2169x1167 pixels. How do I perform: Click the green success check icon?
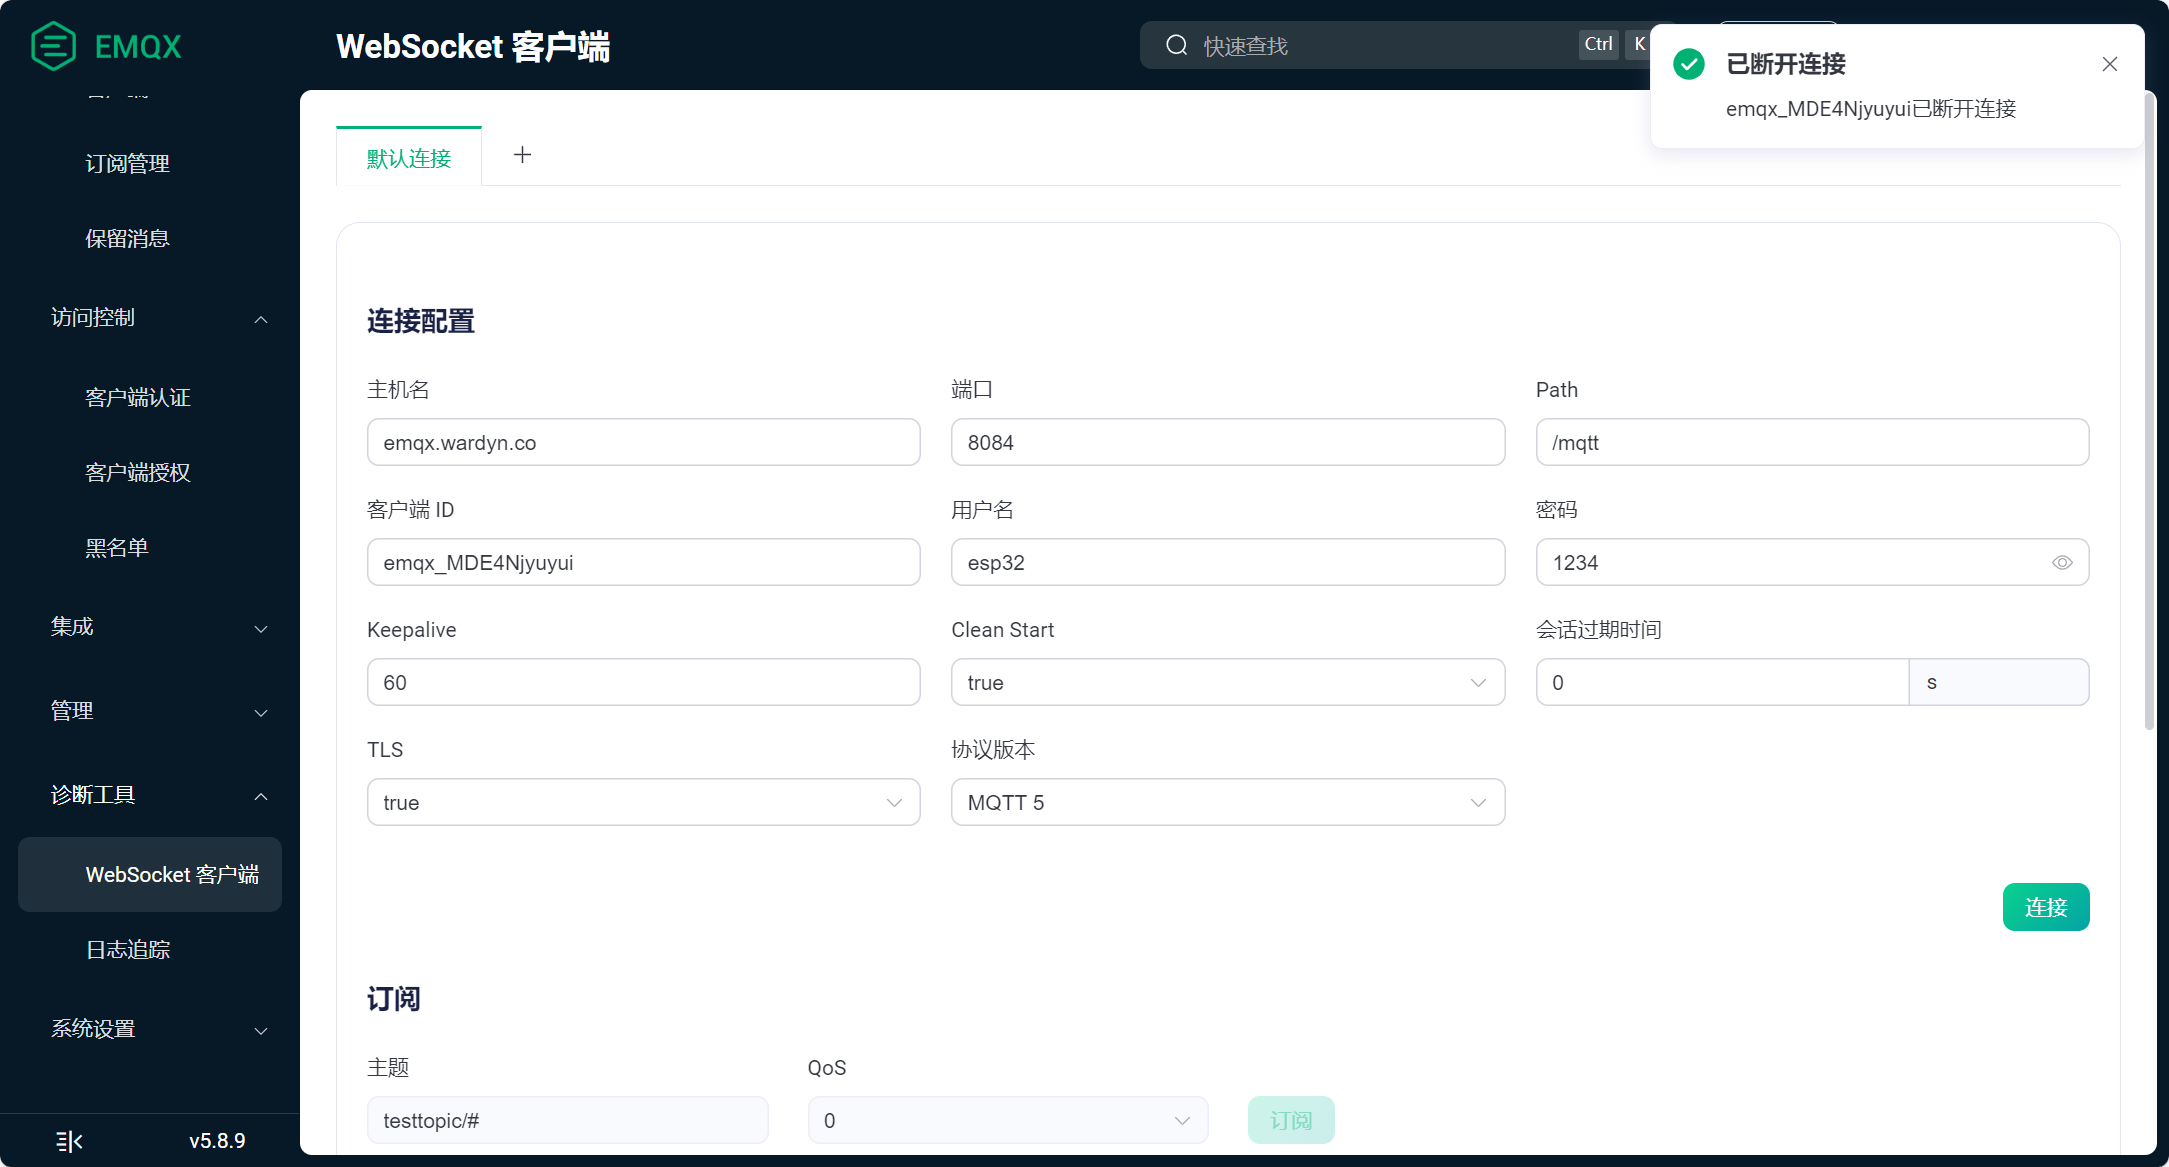coord(1689,64)
